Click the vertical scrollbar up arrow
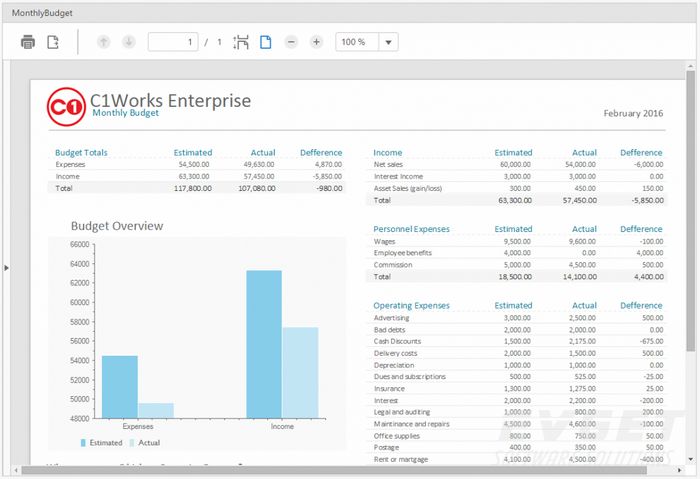 click(691, 66)
